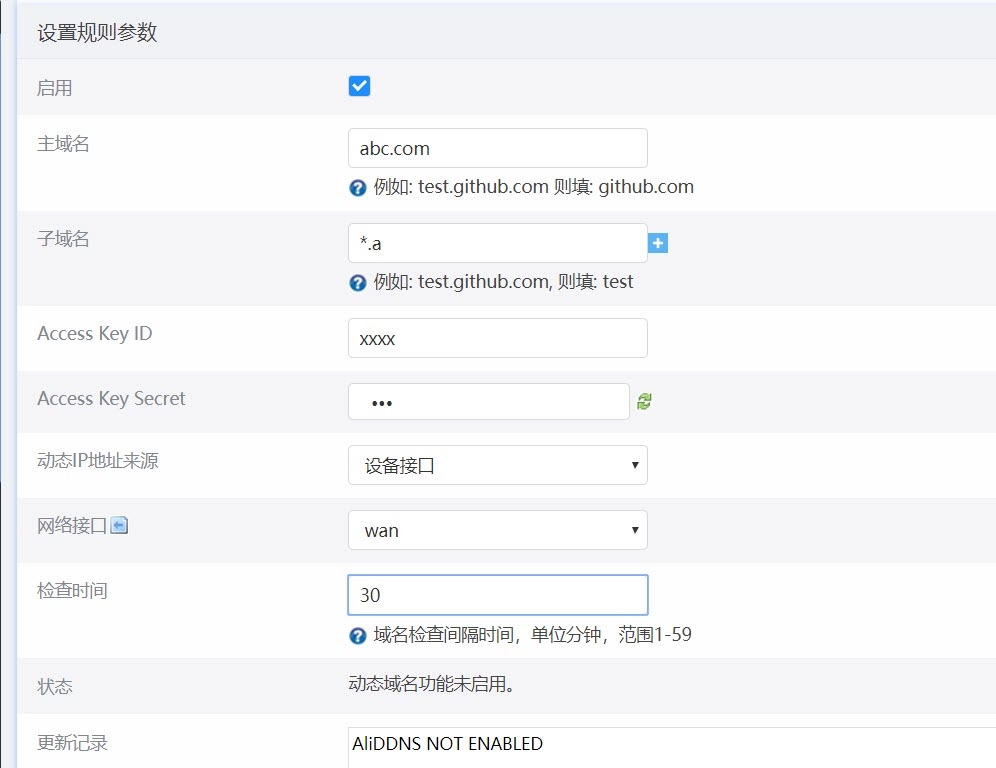Uncheck the 启用 checkbox
This screenshot has width=996, height=768.
click(x=359, y=86)
